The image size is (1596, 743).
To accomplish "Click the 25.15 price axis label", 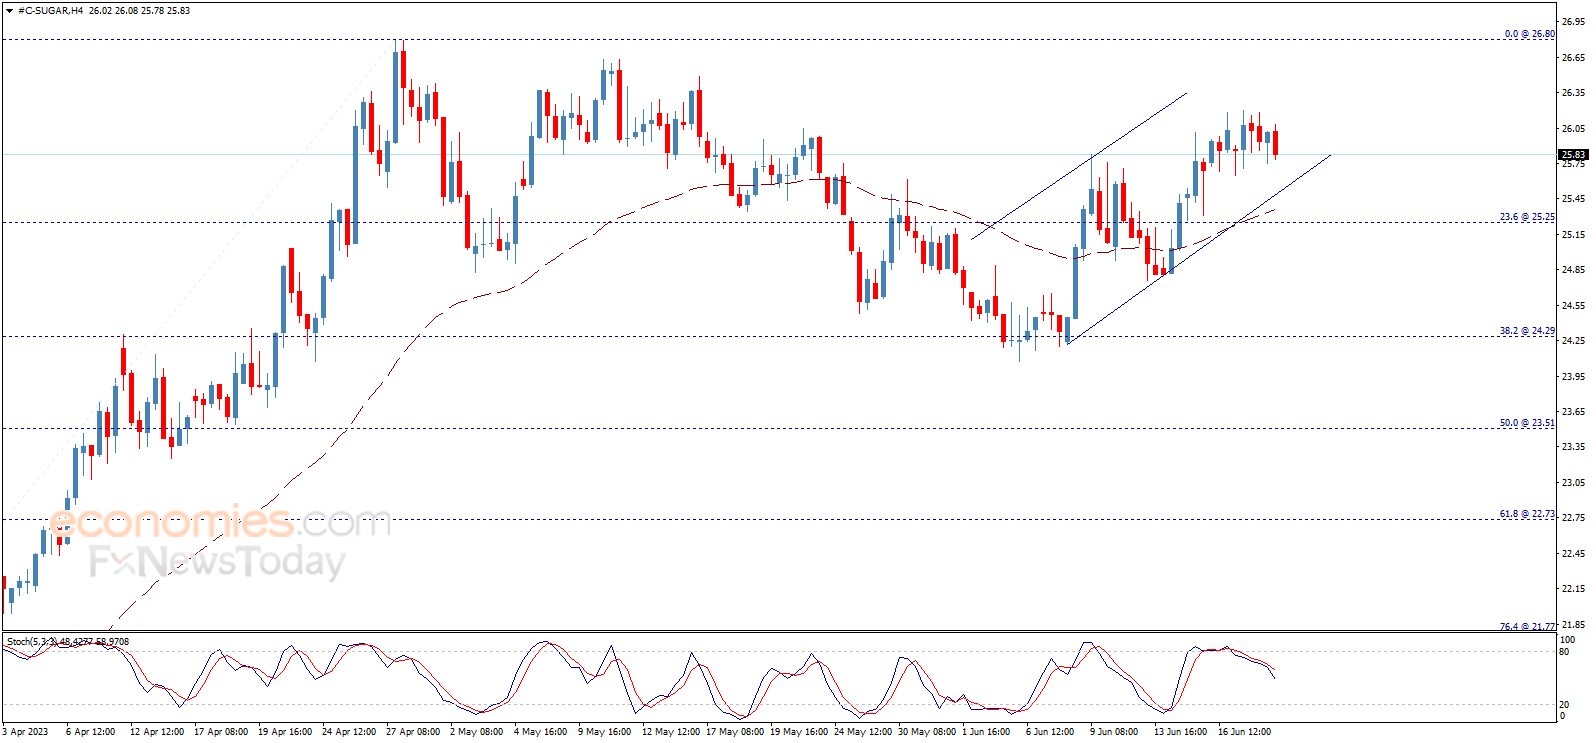I will click(1574, 234).
